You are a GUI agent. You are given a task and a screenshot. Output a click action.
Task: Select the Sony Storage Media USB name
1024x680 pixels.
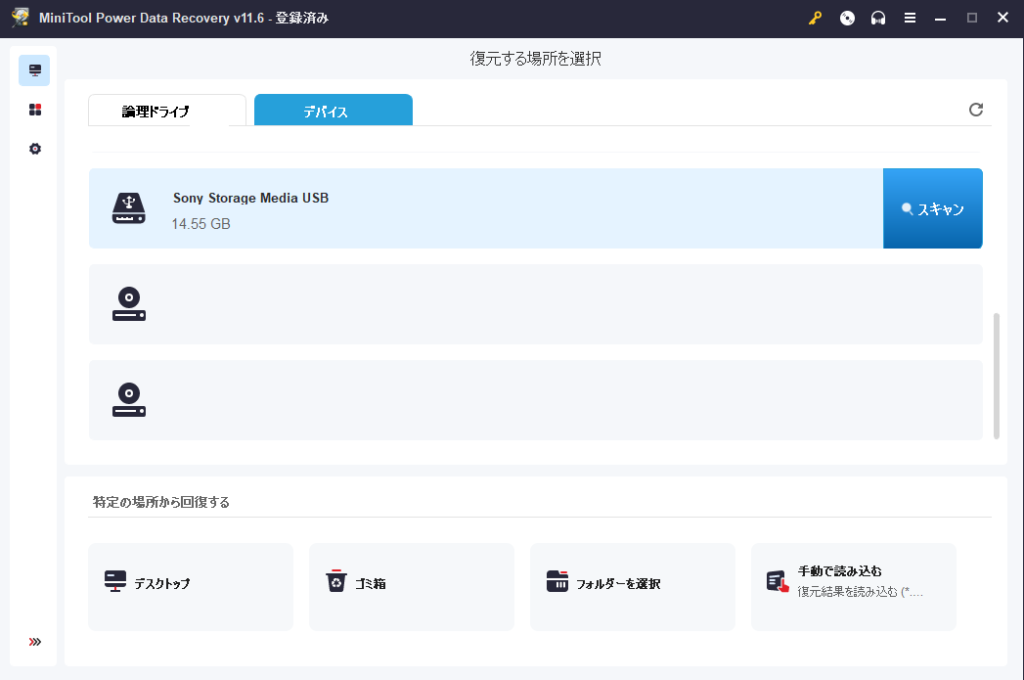coord(251,198)
